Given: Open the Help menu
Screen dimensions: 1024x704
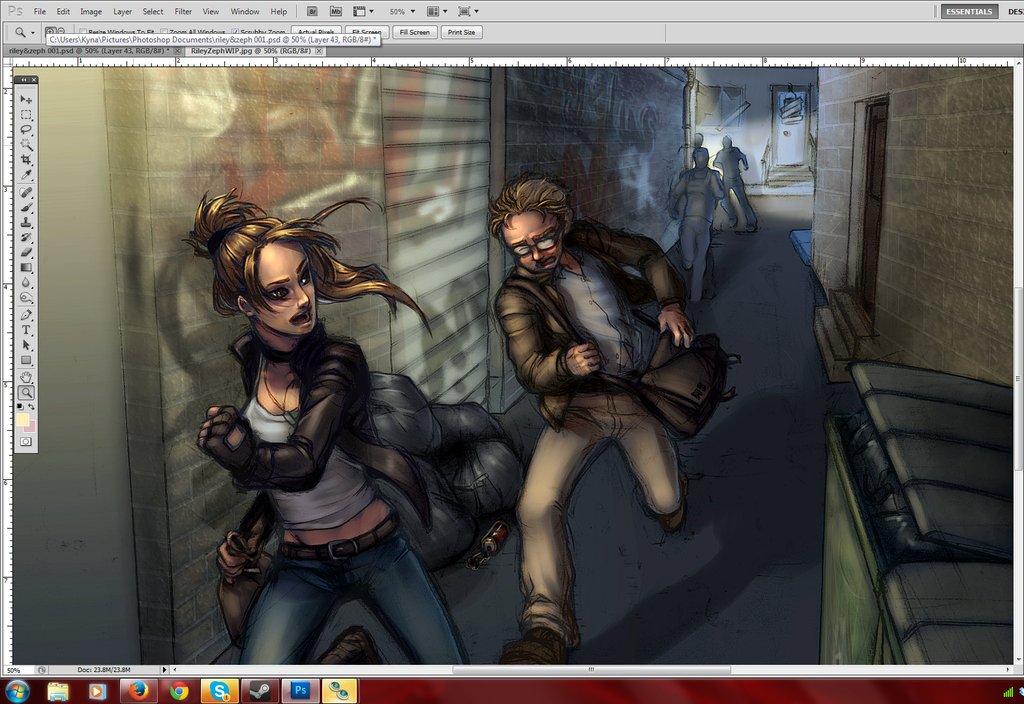Looking at the screenshot, I should pyautogui.click(x=279, y=11).
